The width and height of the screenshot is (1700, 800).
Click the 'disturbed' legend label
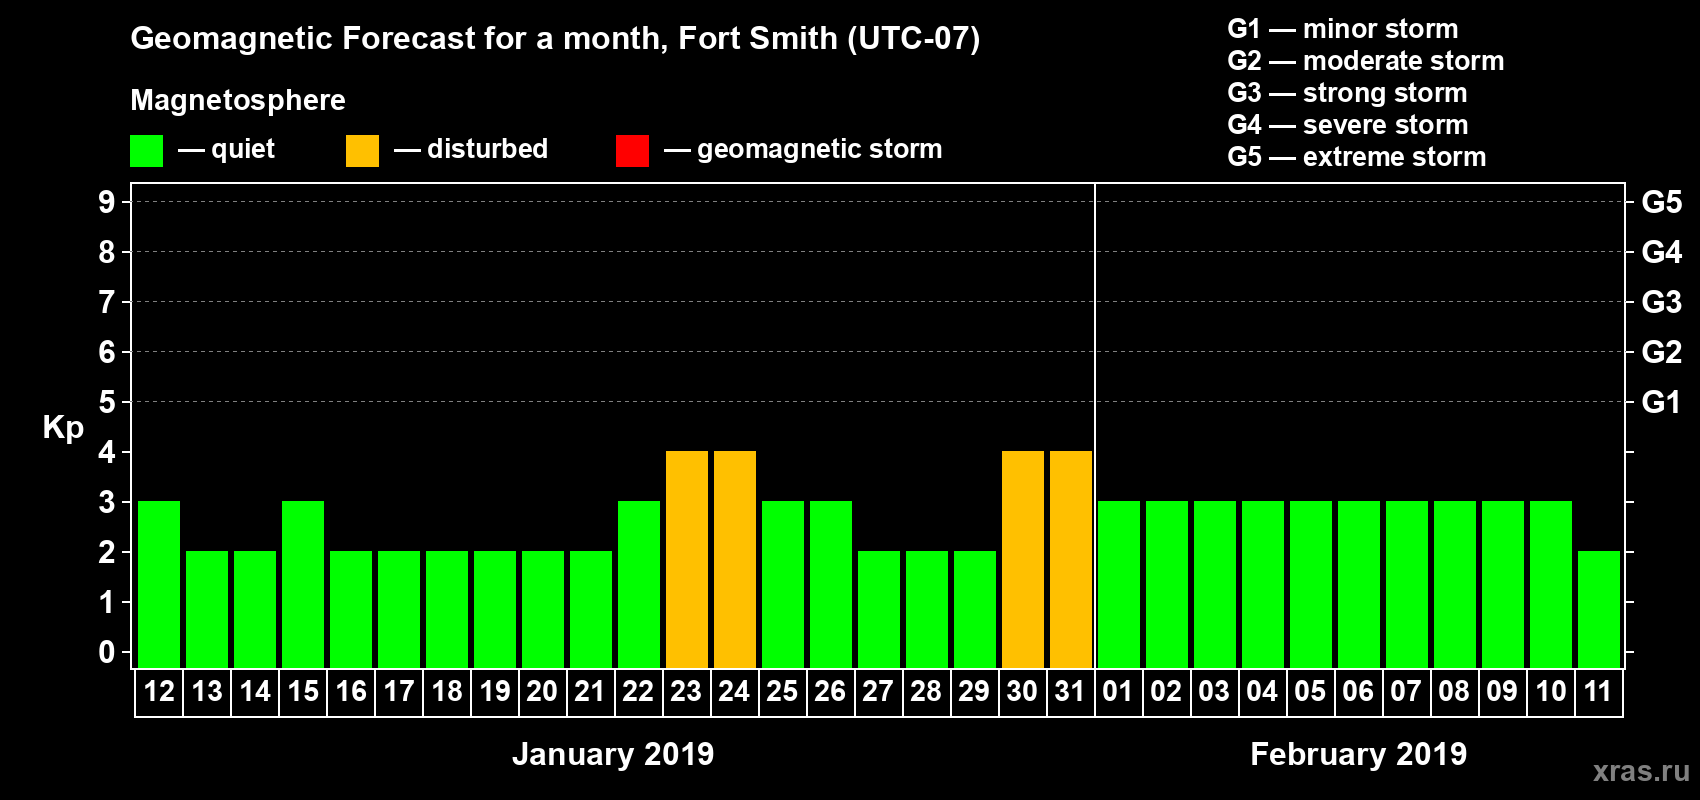click(x=487, y=149)
